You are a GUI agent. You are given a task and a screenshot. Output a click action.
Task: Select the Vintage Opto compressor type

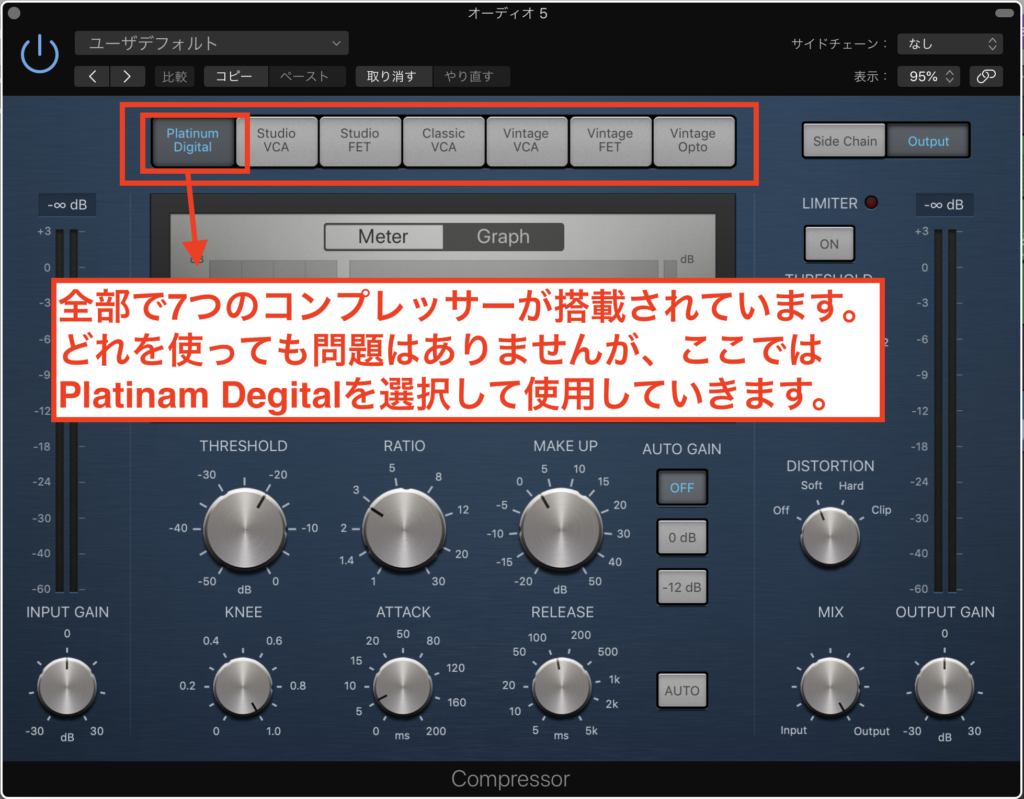click(693, 140)
